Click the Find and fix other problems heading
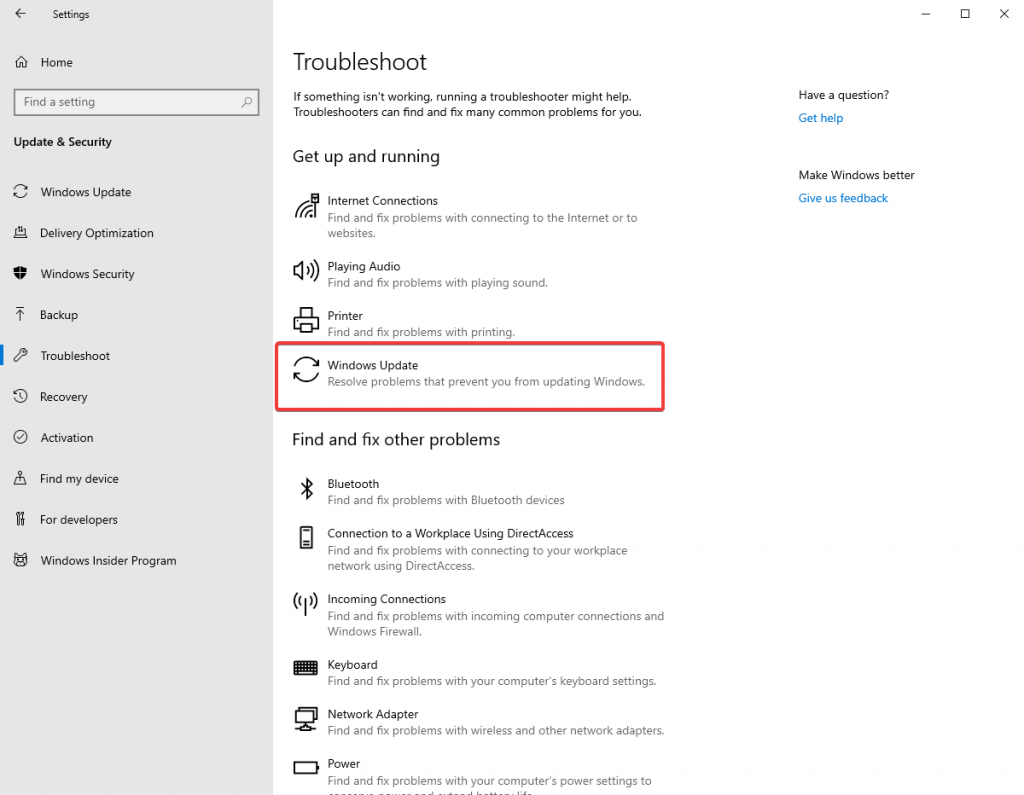 396,439
